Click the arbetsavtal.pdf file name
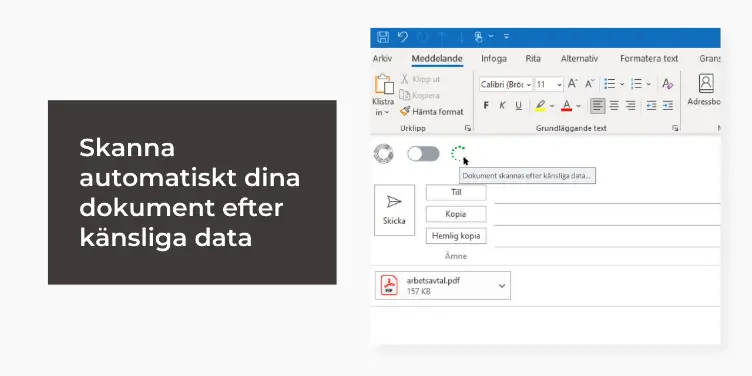The image size is (752, 376). pyautogui.click(x=433, y=281)
